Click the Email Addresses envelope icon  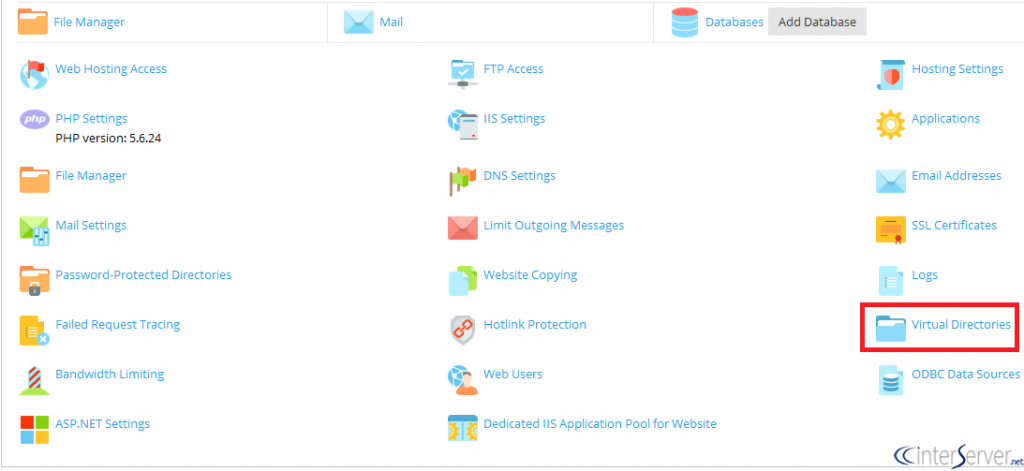coord(891,181)
